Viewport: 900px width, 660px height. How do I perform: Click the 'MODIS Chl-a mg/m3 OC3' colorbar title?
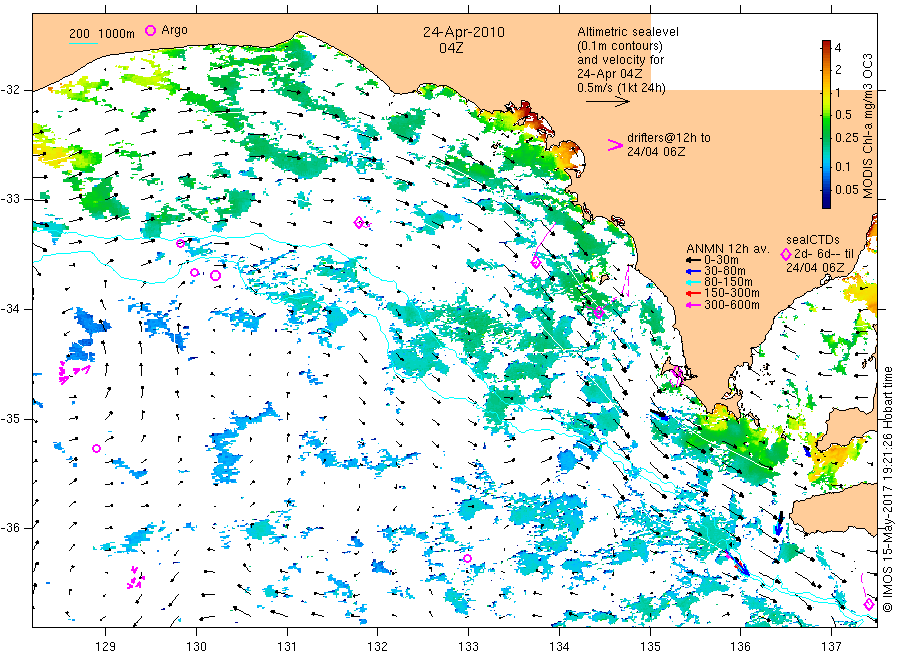pyautogui.click(x=868, y=126)
